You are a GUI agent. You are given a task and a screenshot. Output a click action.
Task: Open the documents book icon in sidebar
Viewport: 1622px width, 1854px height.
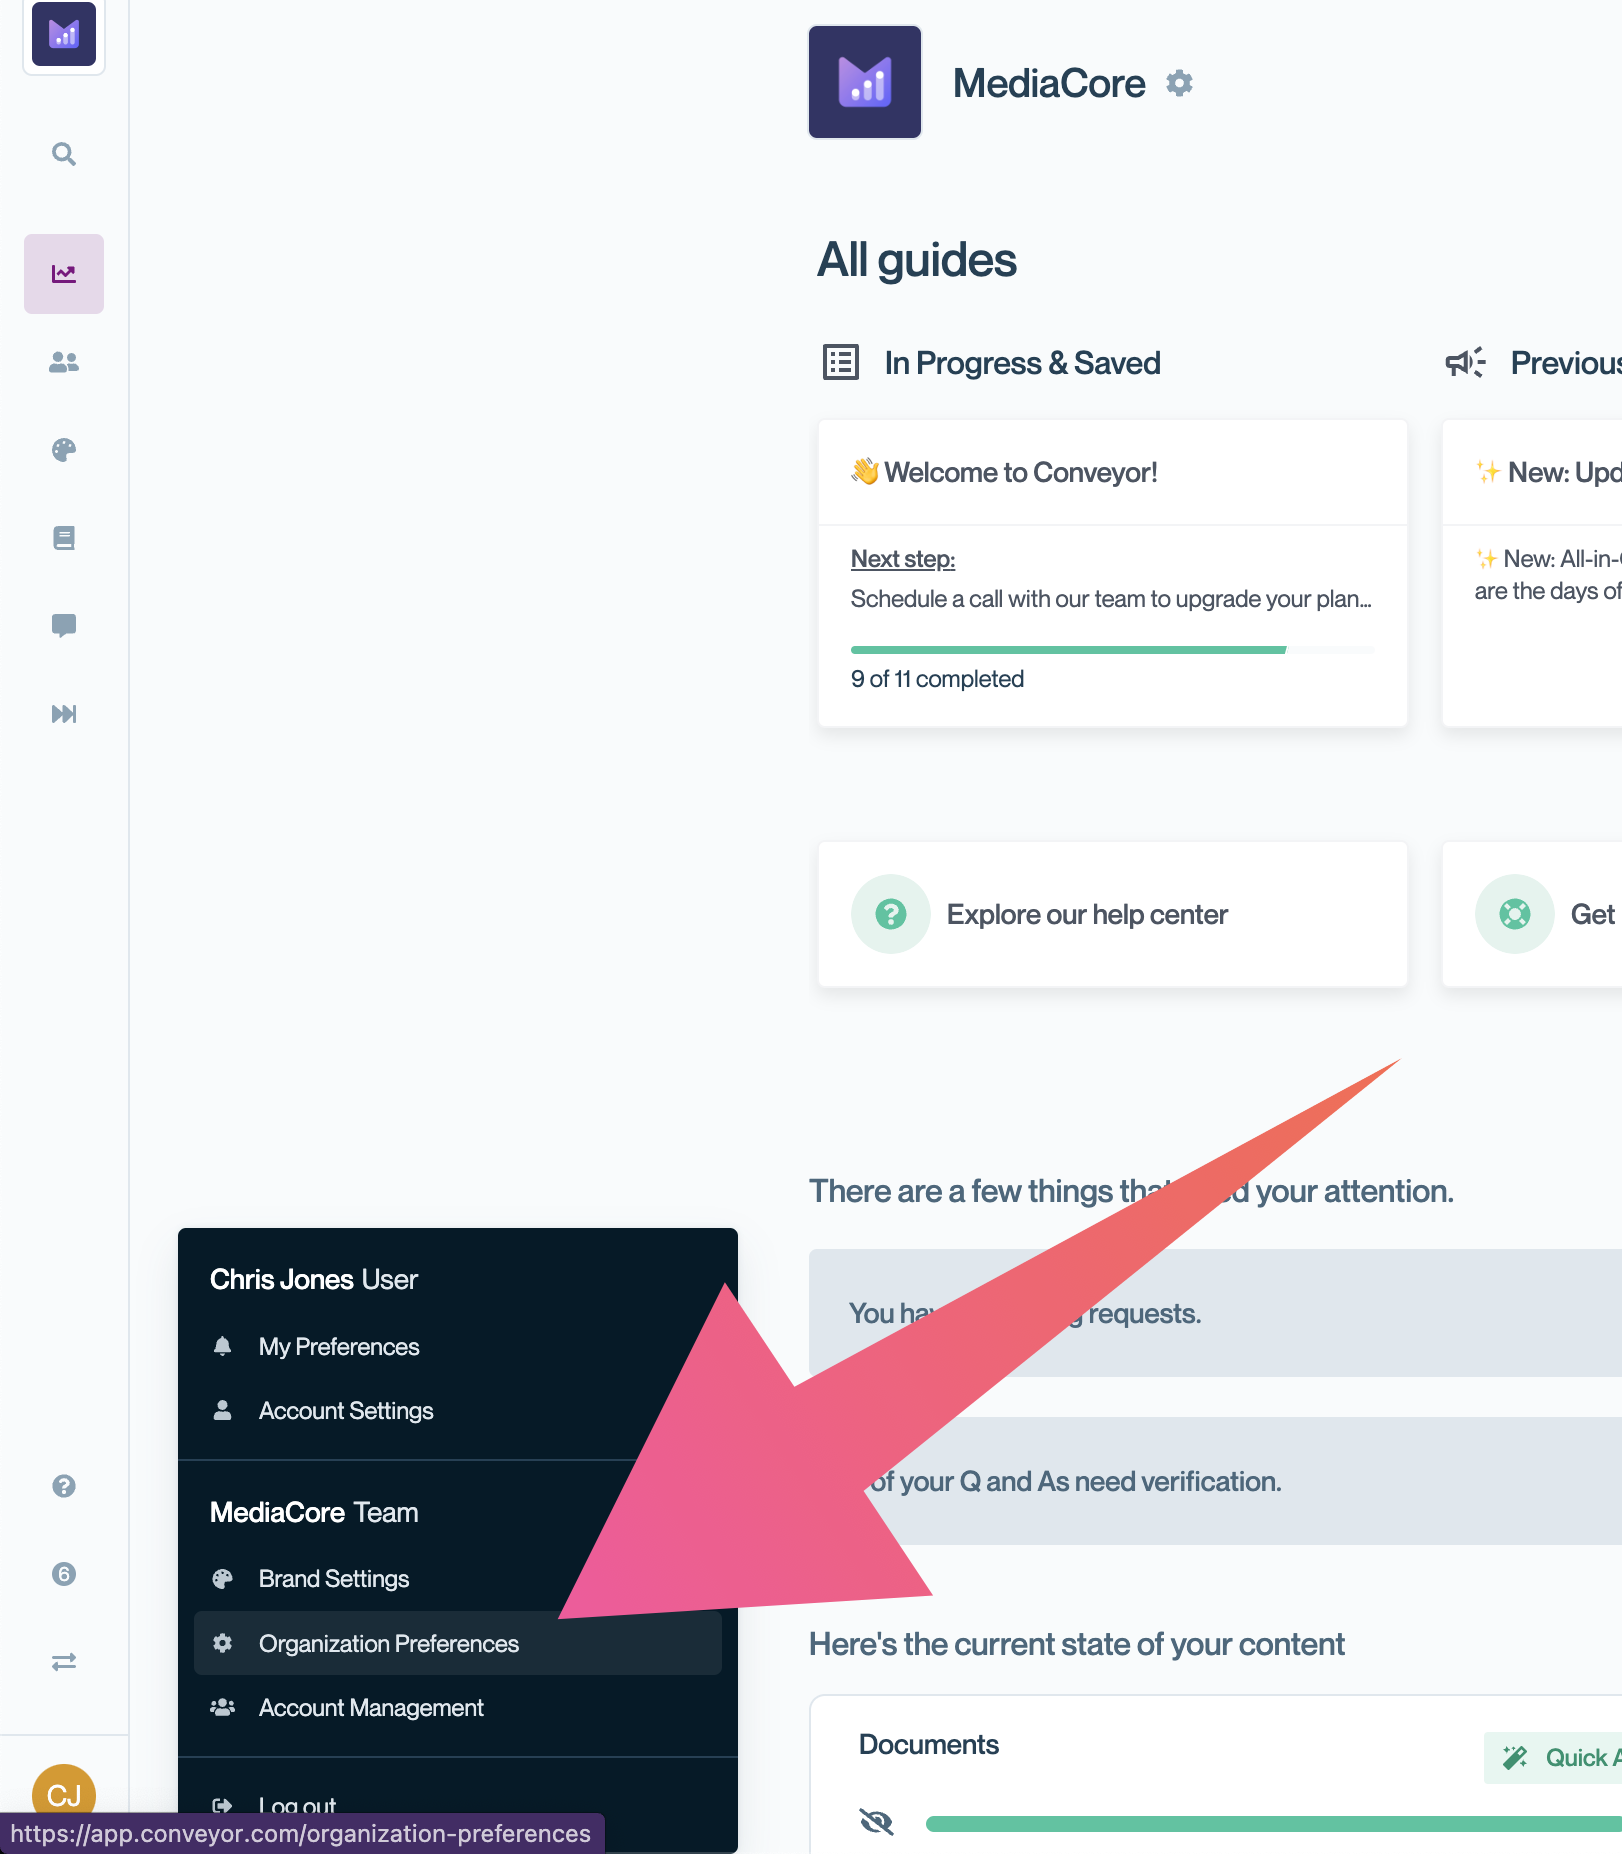[64, 538]
